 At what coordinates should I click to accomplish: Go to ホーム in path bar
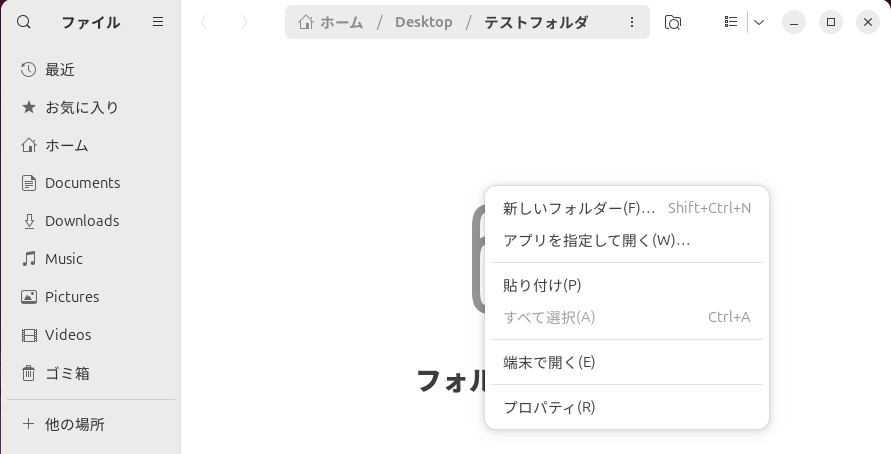pos(331,22)
